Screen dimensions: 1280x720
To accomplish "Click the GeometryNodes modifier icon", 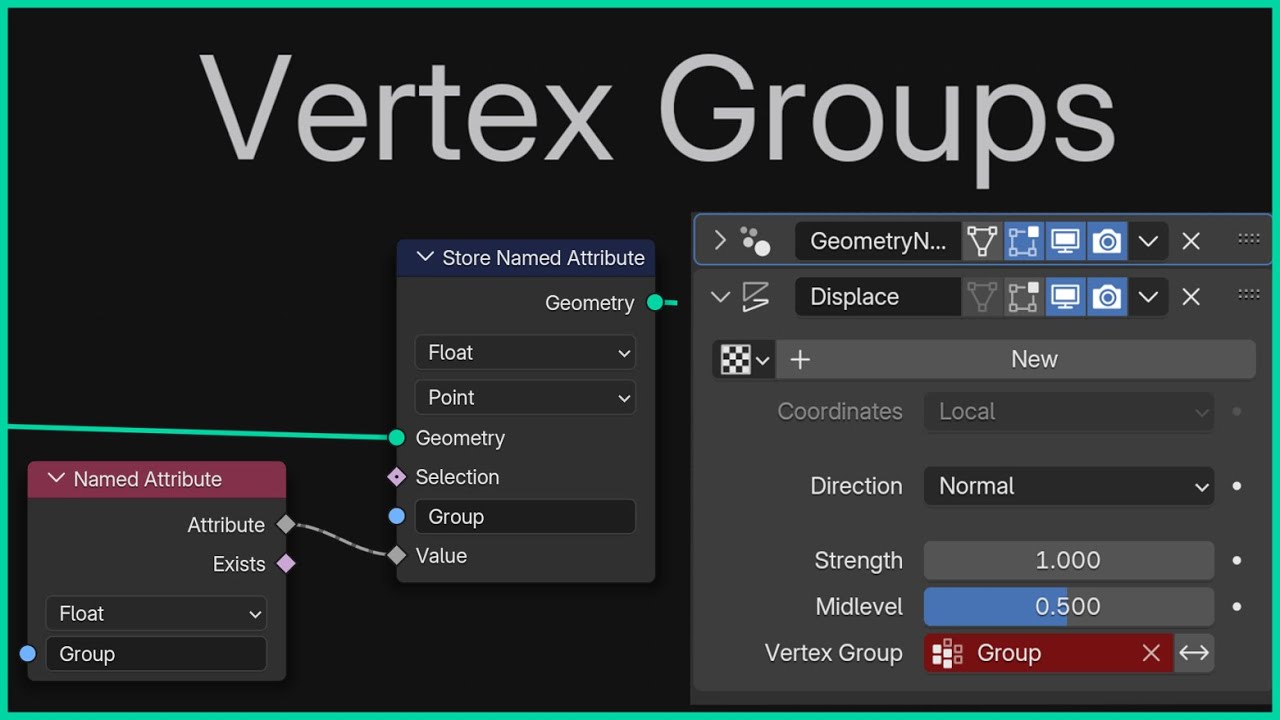I will [755, 241].
